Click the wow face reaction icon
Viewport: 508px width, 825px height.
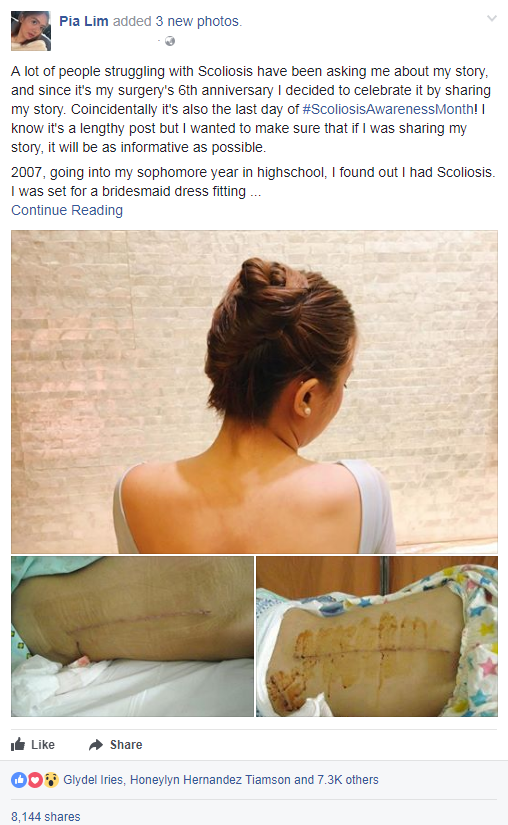[x=50, y=780]
